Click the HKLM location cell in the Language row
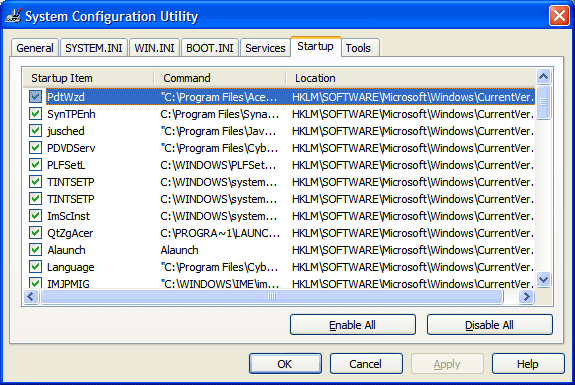This screenshot has height=385, width=575. click(x=413, y=267)
